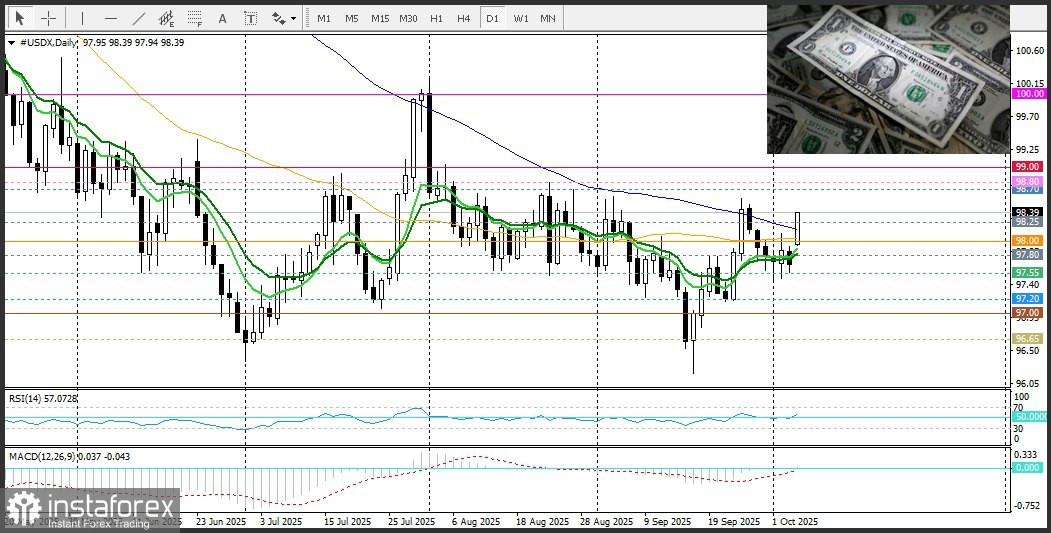This screenshot has height=533, width=1051.
Task: Click the red 99.00 price level label
Action: (1030, 166)
